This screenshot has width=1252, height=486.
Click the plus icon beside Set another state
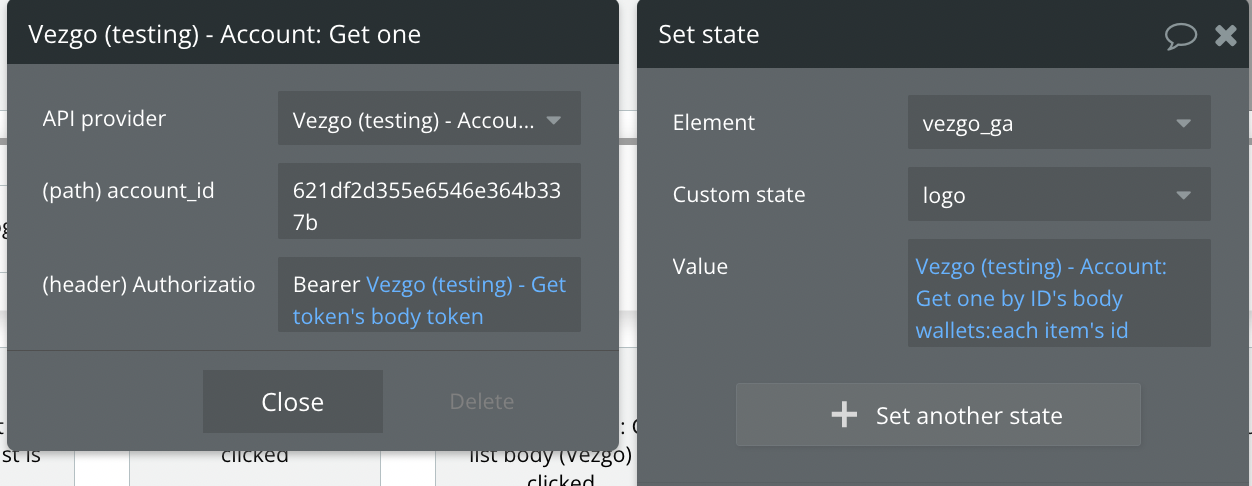845,415
